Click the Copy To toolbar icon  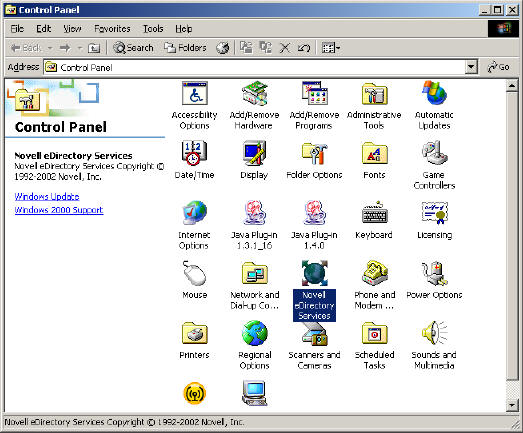(x=266, y=48)
